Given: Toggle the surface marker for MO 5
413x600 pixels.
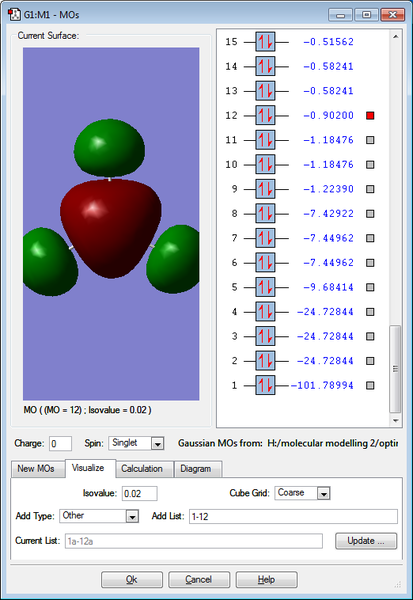Looking at the screenshot, I should (370, 287).
